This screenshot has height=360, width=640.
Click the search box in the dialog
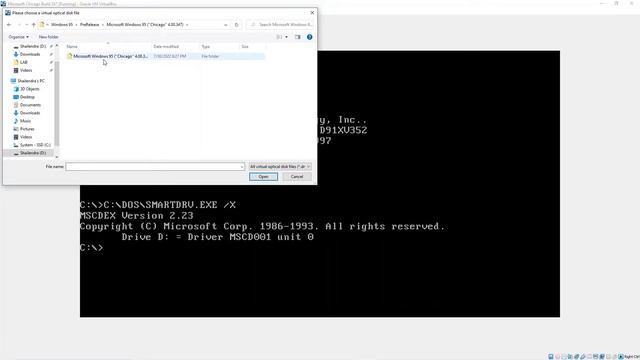pyautogui.click(x=281, y=25)
